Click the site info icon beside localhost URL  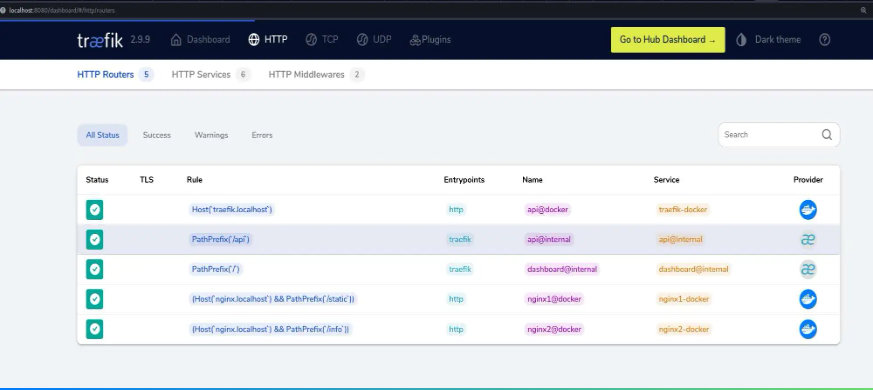[x=3, y=10]
